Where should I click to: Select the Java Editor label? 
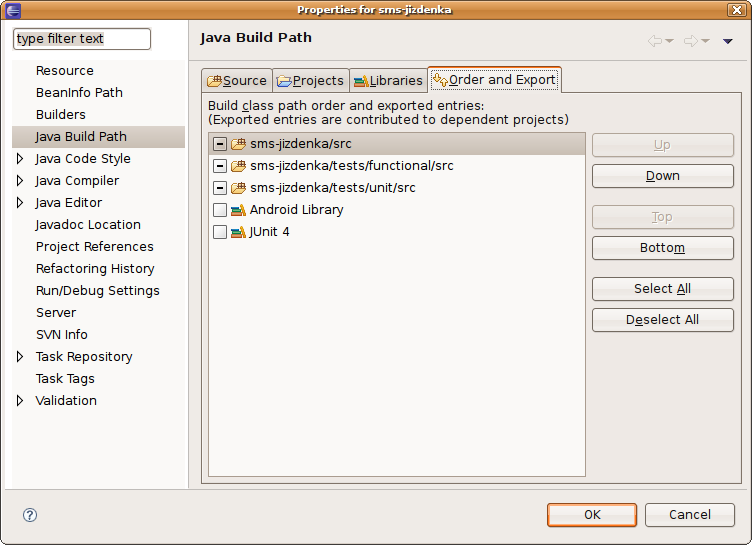(68, 202)
